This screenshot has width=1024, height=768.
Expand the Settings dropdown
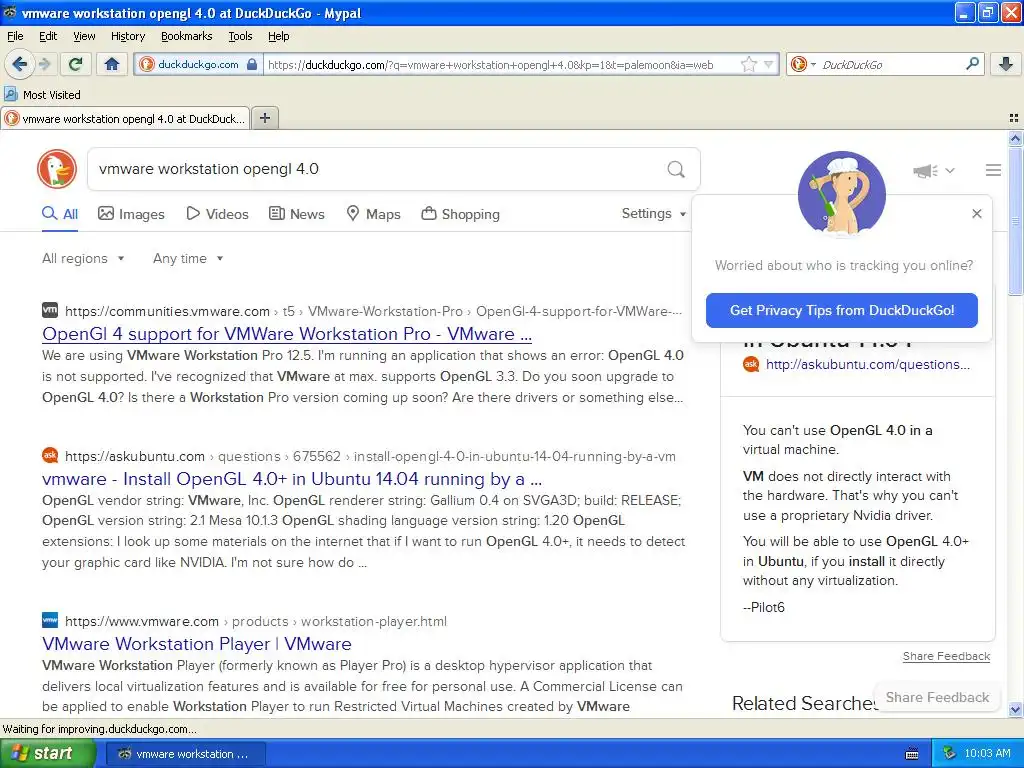point(654,214)
